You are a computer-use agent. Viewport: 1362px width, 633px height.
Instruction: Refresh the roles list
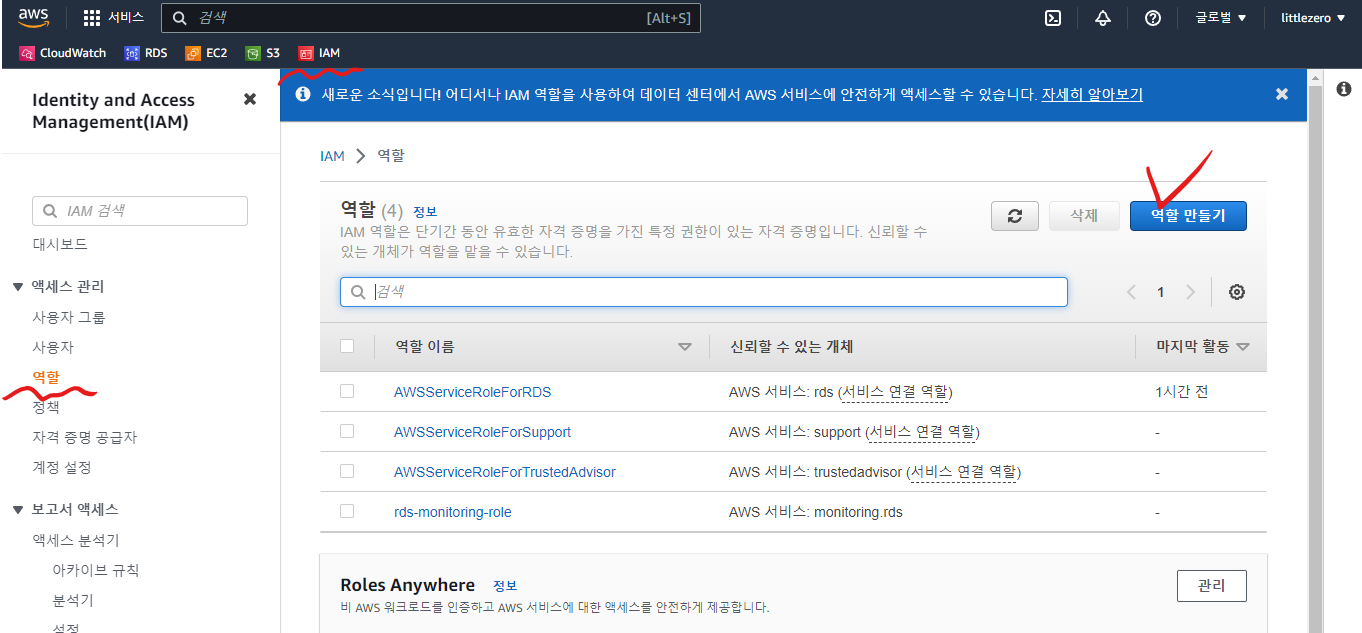pos(1015,216)
